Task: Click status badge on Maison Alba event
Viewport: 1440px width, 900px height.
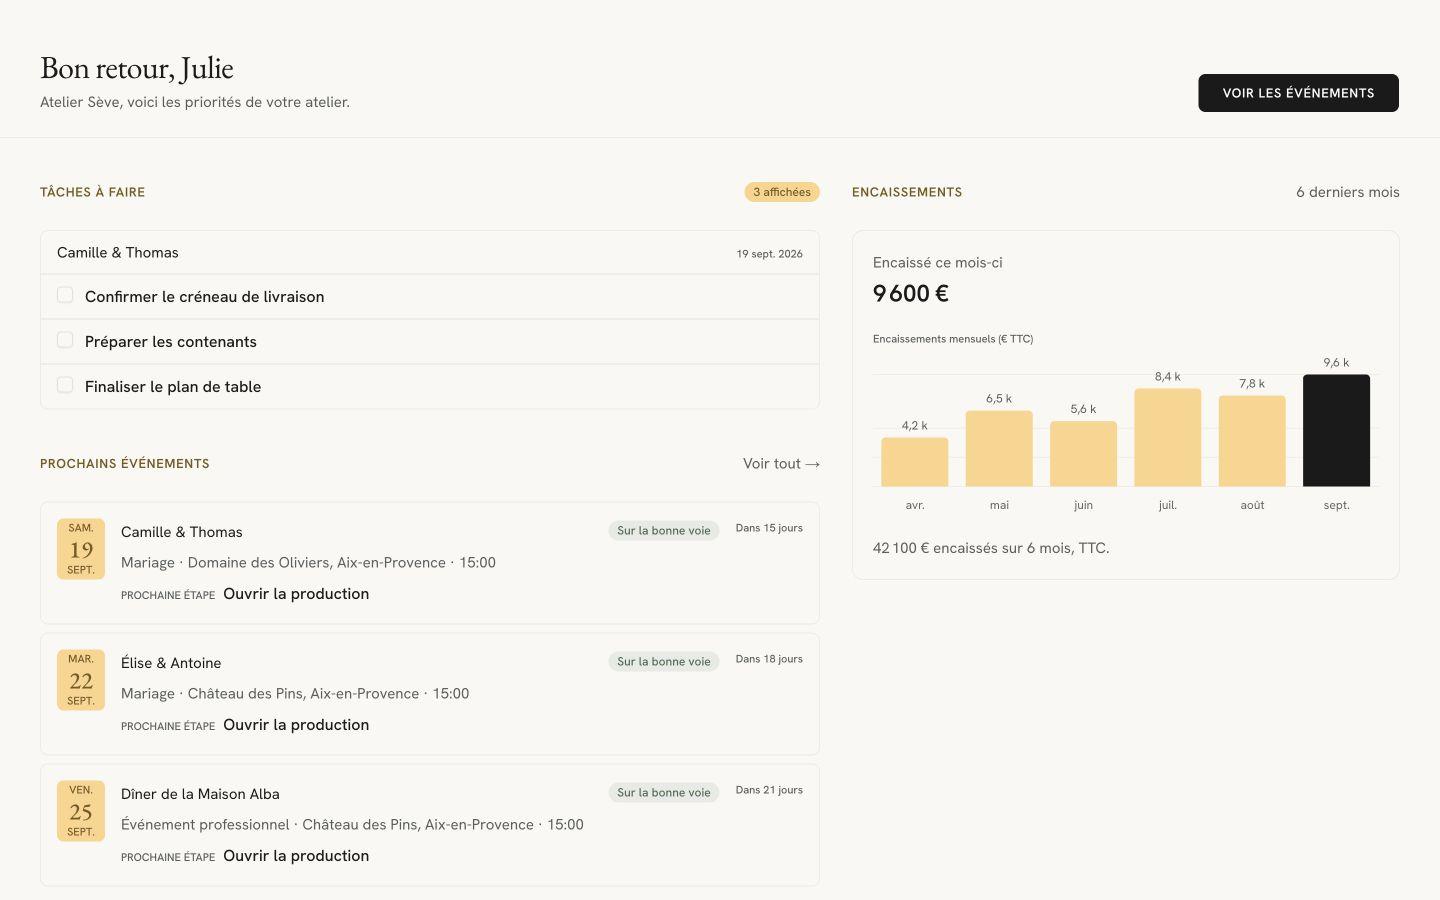Action: pos(664,793)
